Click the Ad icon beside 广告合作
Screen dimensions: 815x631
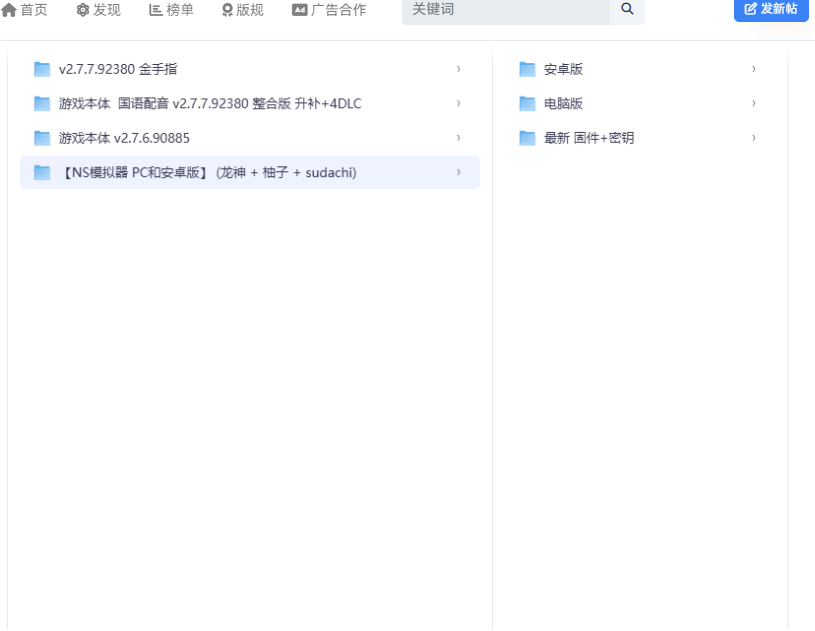(x=299, y=10)
